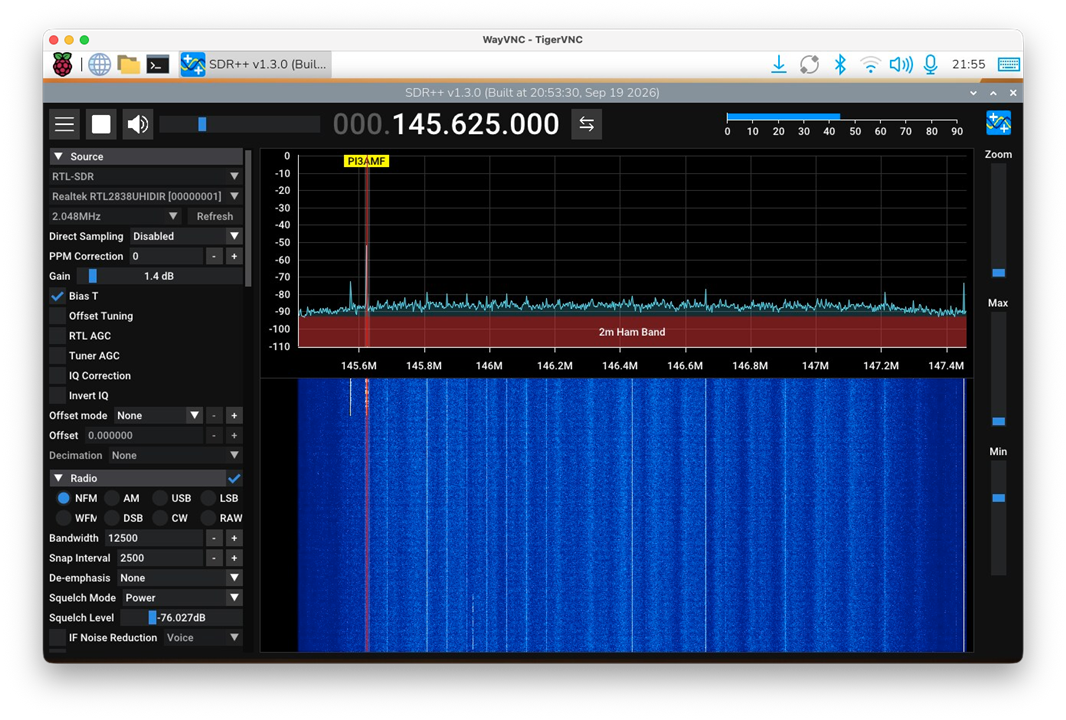
Task: Open the RTL-SDR source type dropdown
Action: 145,176
